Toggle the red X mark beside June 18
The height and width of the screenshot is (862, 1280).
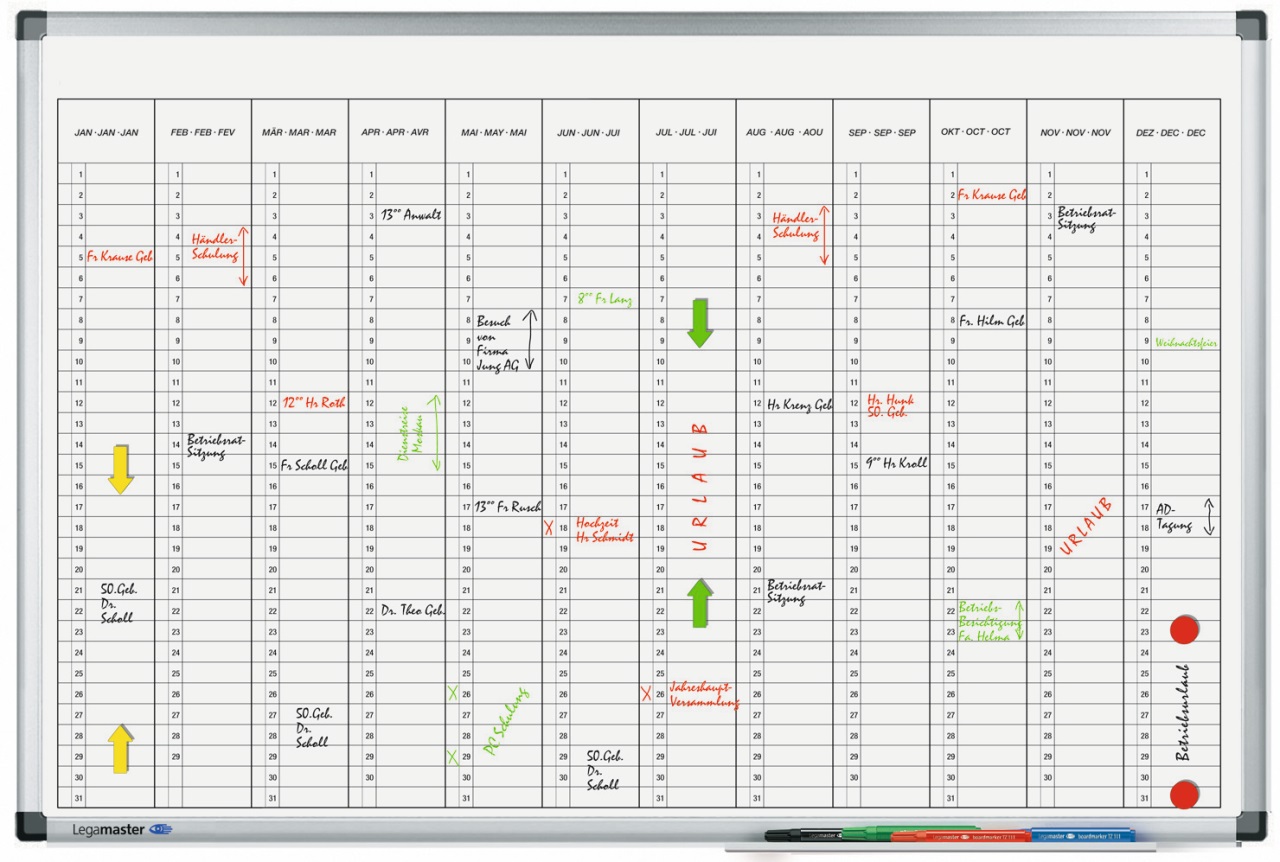548,527
